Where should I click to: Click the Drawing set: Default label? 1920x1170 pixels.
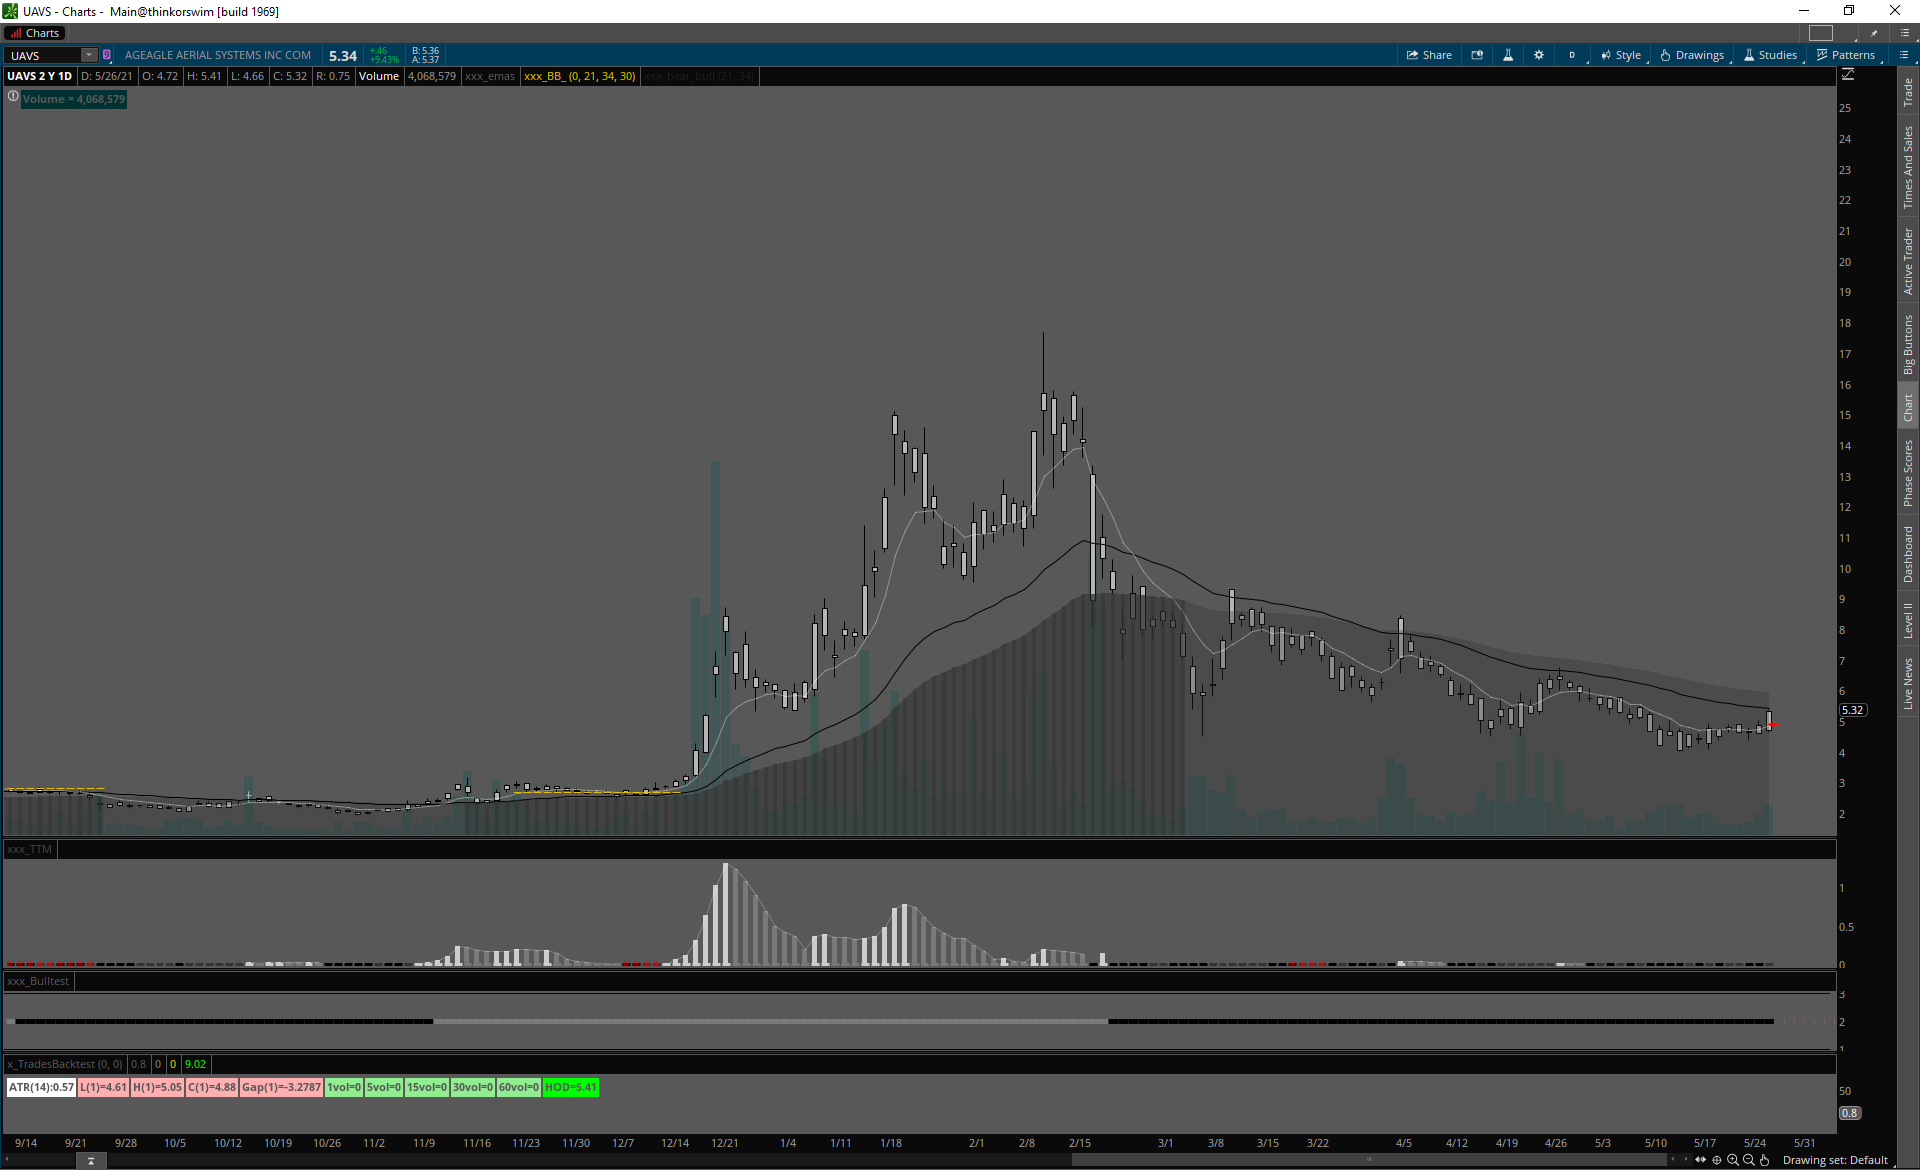pyautogui.click(x=1835, y=1160)
